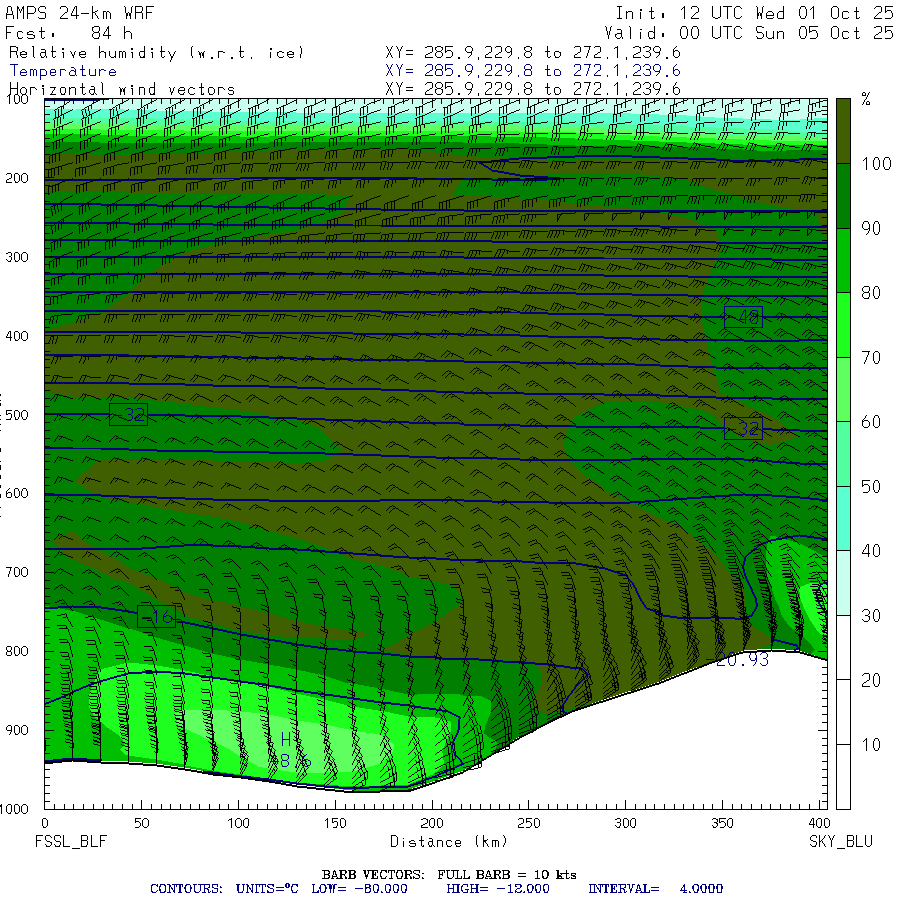Click the '300' distance axis tick label

[x=625, y=823]
